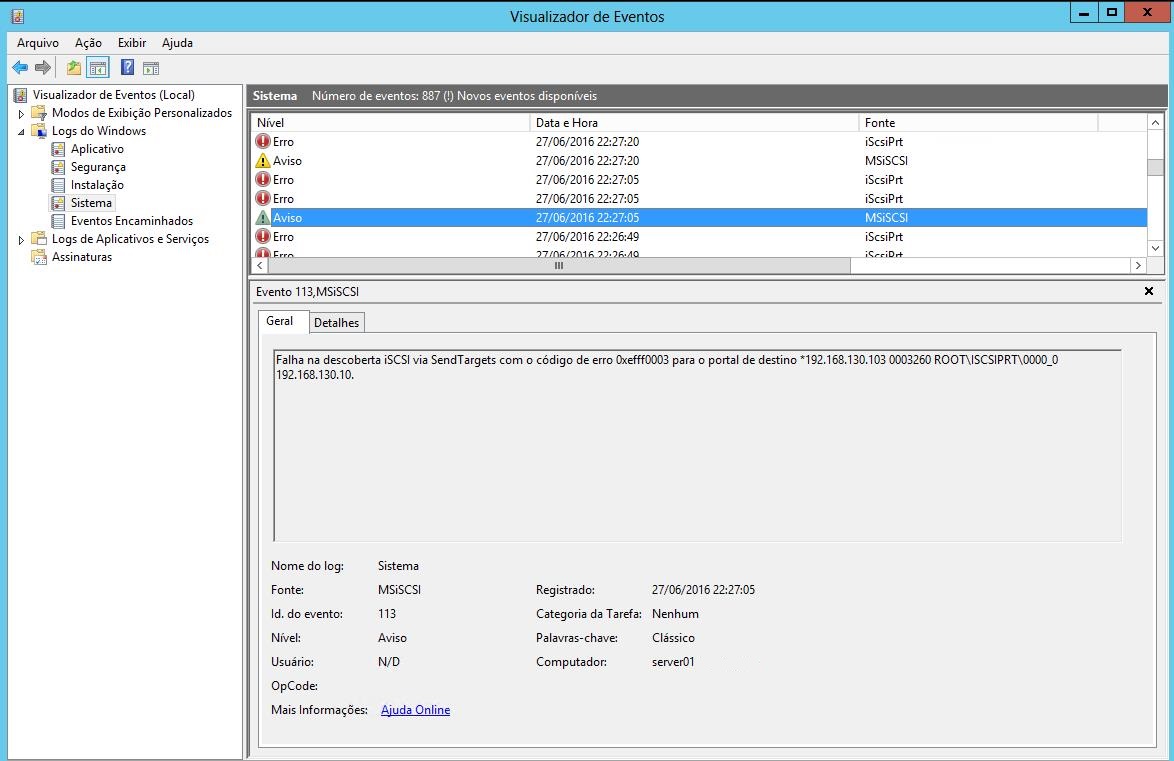Click the Back arrow toolbar icon

click(x=20, y=68)
